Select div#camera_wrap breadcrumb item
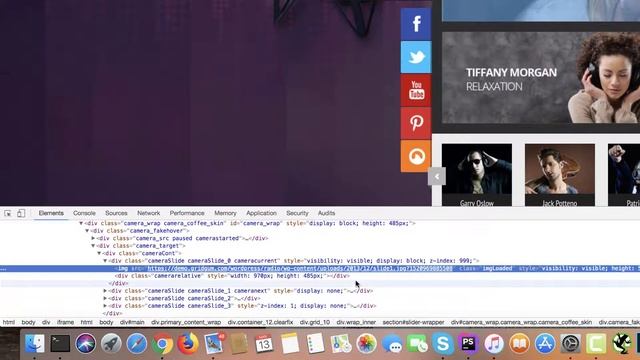This screenshot has width=640, height=360. click(521, 322)
